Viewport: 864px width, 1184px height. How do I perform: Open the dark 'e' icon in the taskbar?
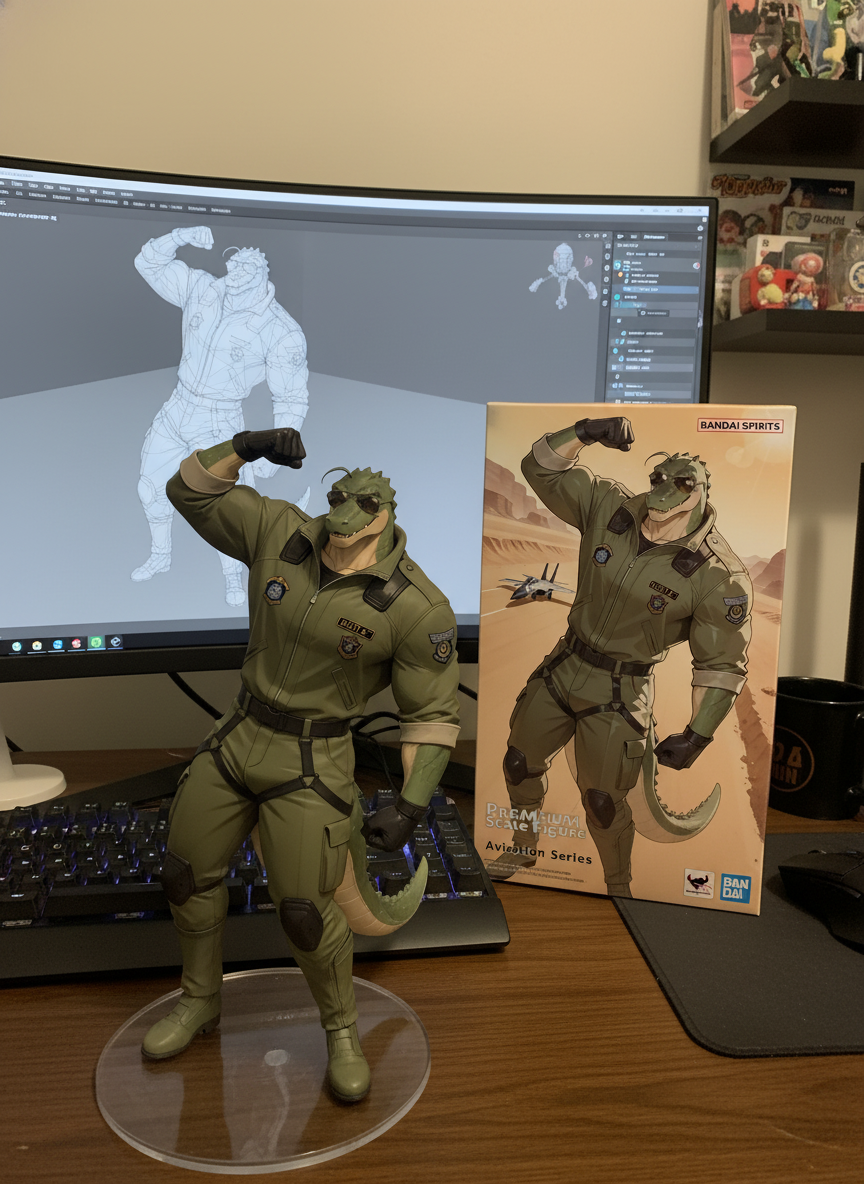pyautogui.click(x=116, y=642)
